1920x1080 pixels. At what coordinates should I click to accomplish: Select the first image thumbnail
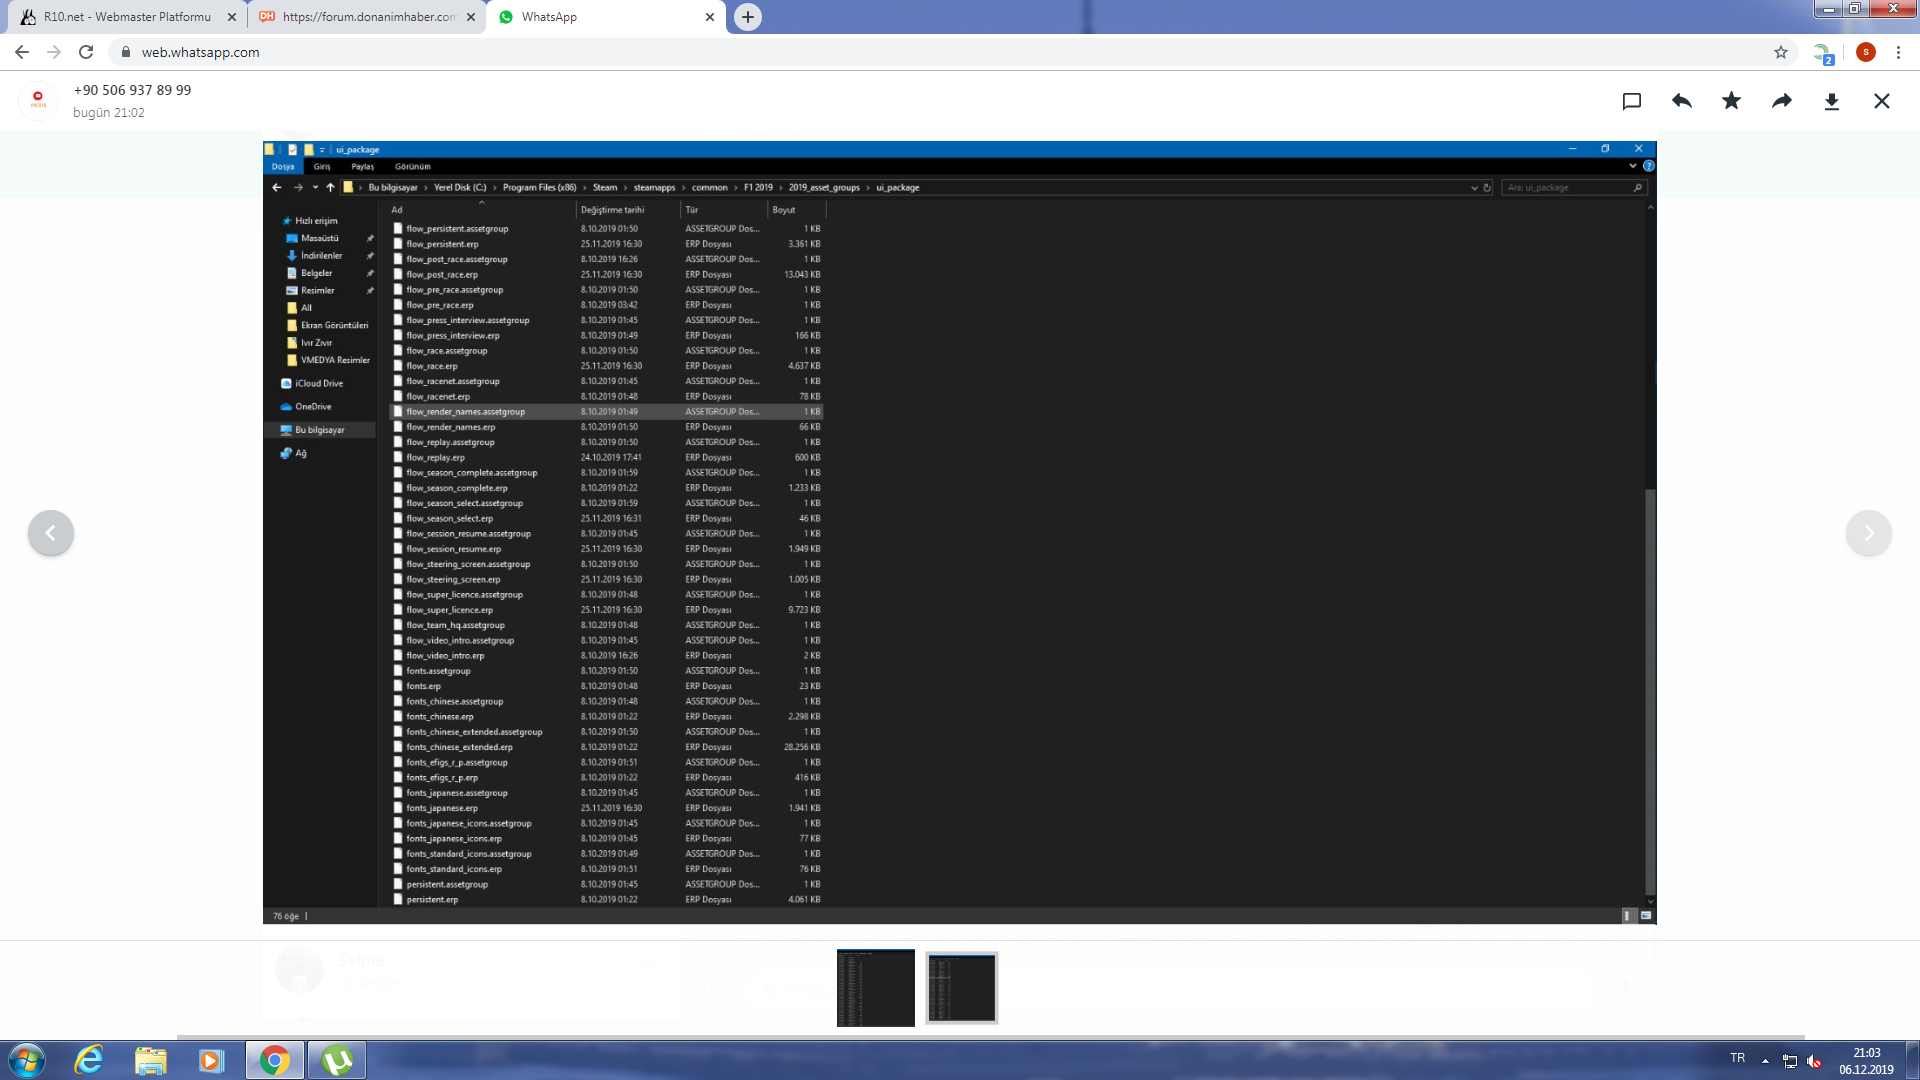(x=875, y=988)
